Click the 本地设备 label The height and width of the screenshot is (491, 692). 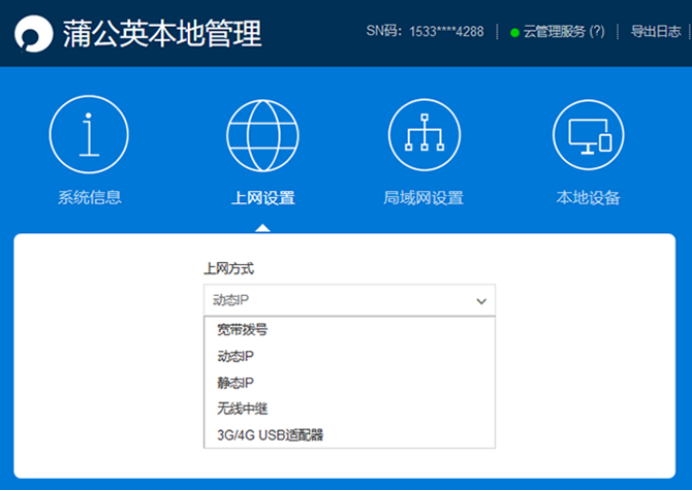pyautogui.click(x=588, y=198)
